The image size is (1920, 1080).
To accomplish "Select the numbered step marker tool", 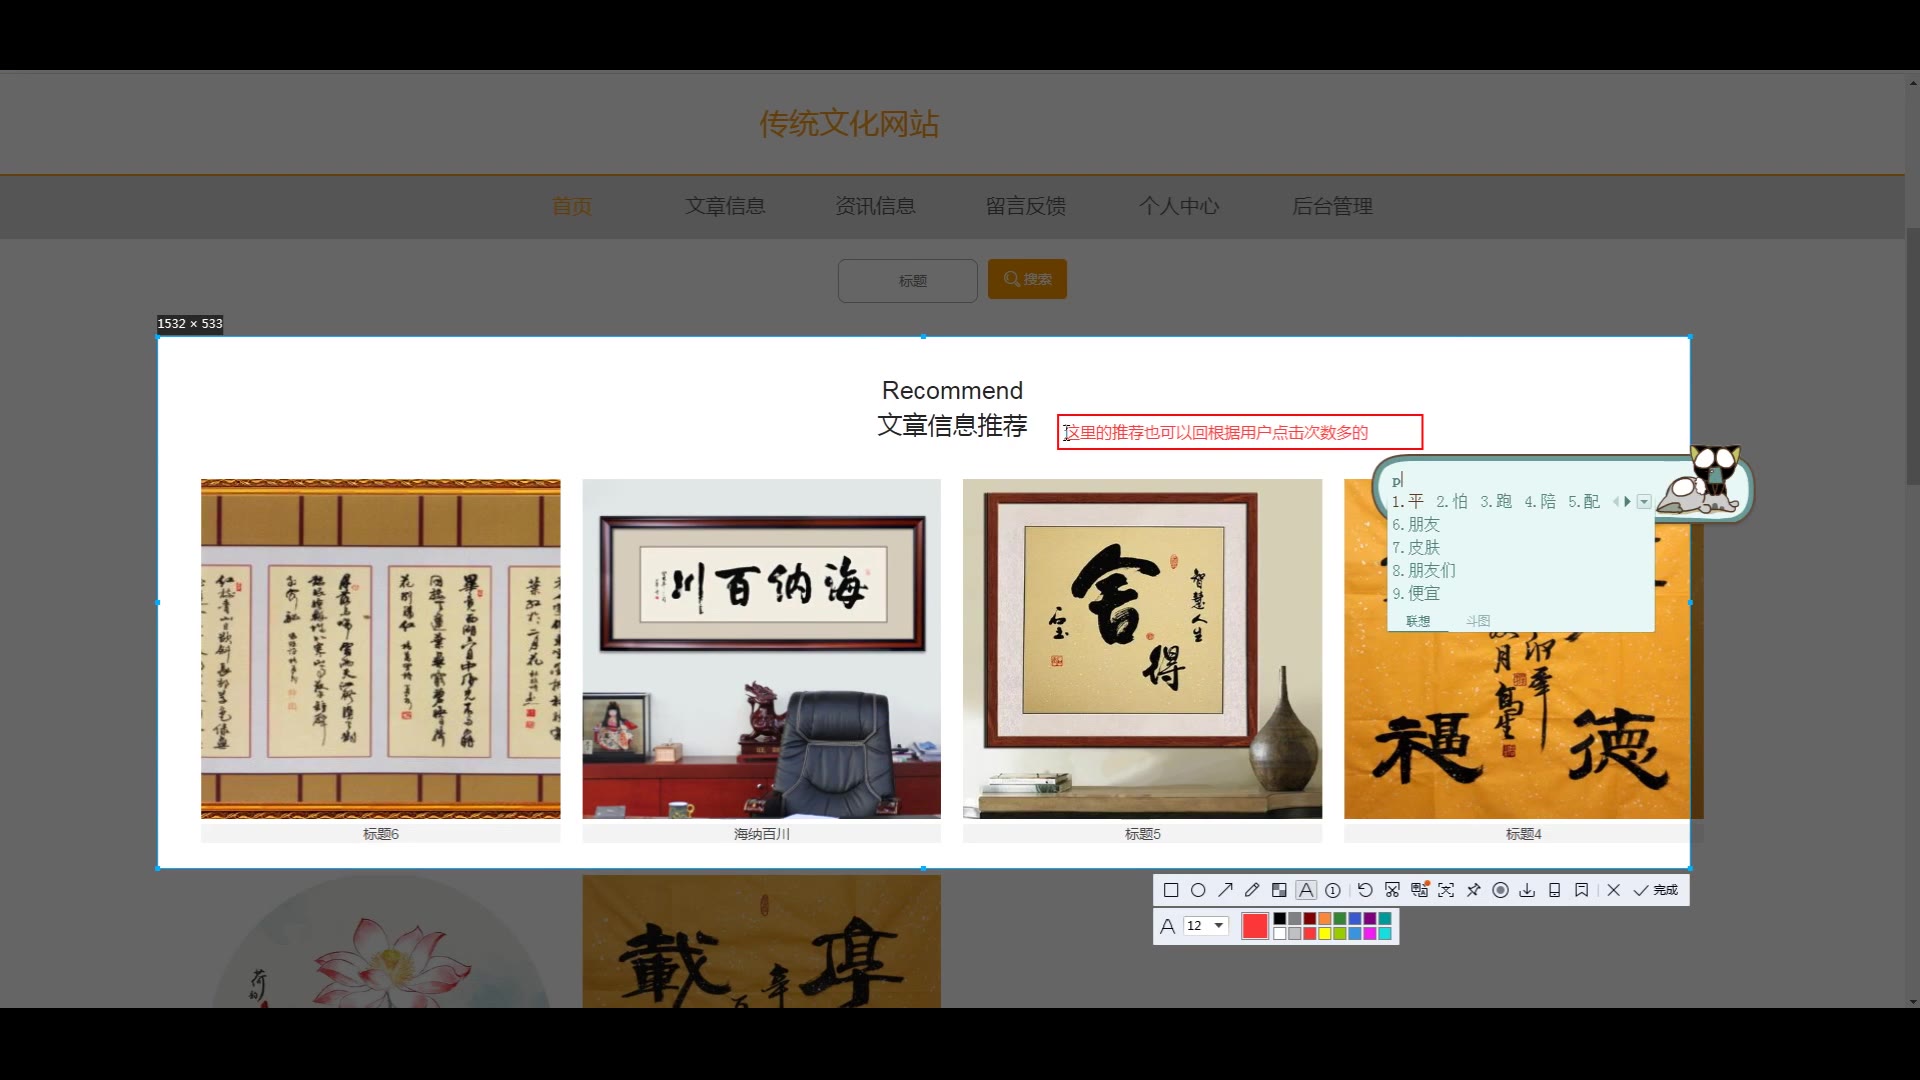I will click(1333, 890).
